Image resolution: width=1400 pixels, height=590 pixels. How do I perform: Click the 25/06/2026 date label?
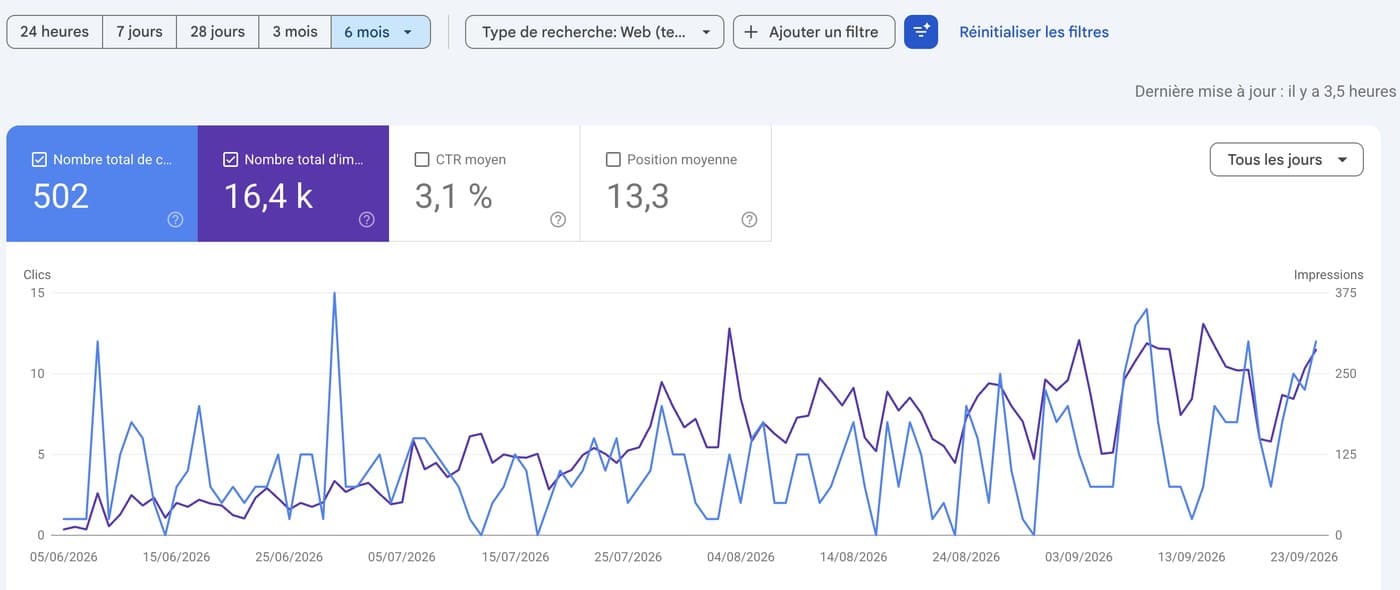tap(289, 557)
